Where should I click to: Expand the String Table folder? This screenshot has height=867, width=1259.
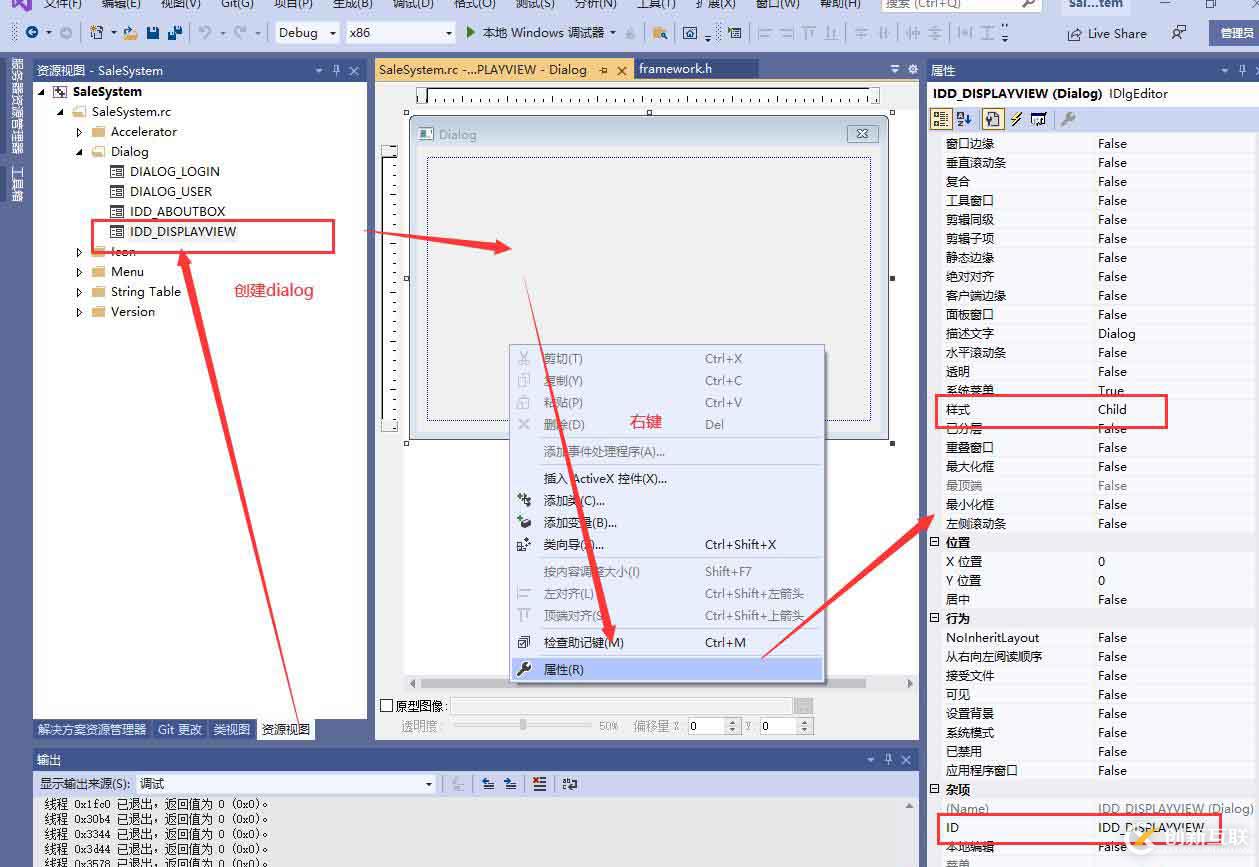(79, 292)
